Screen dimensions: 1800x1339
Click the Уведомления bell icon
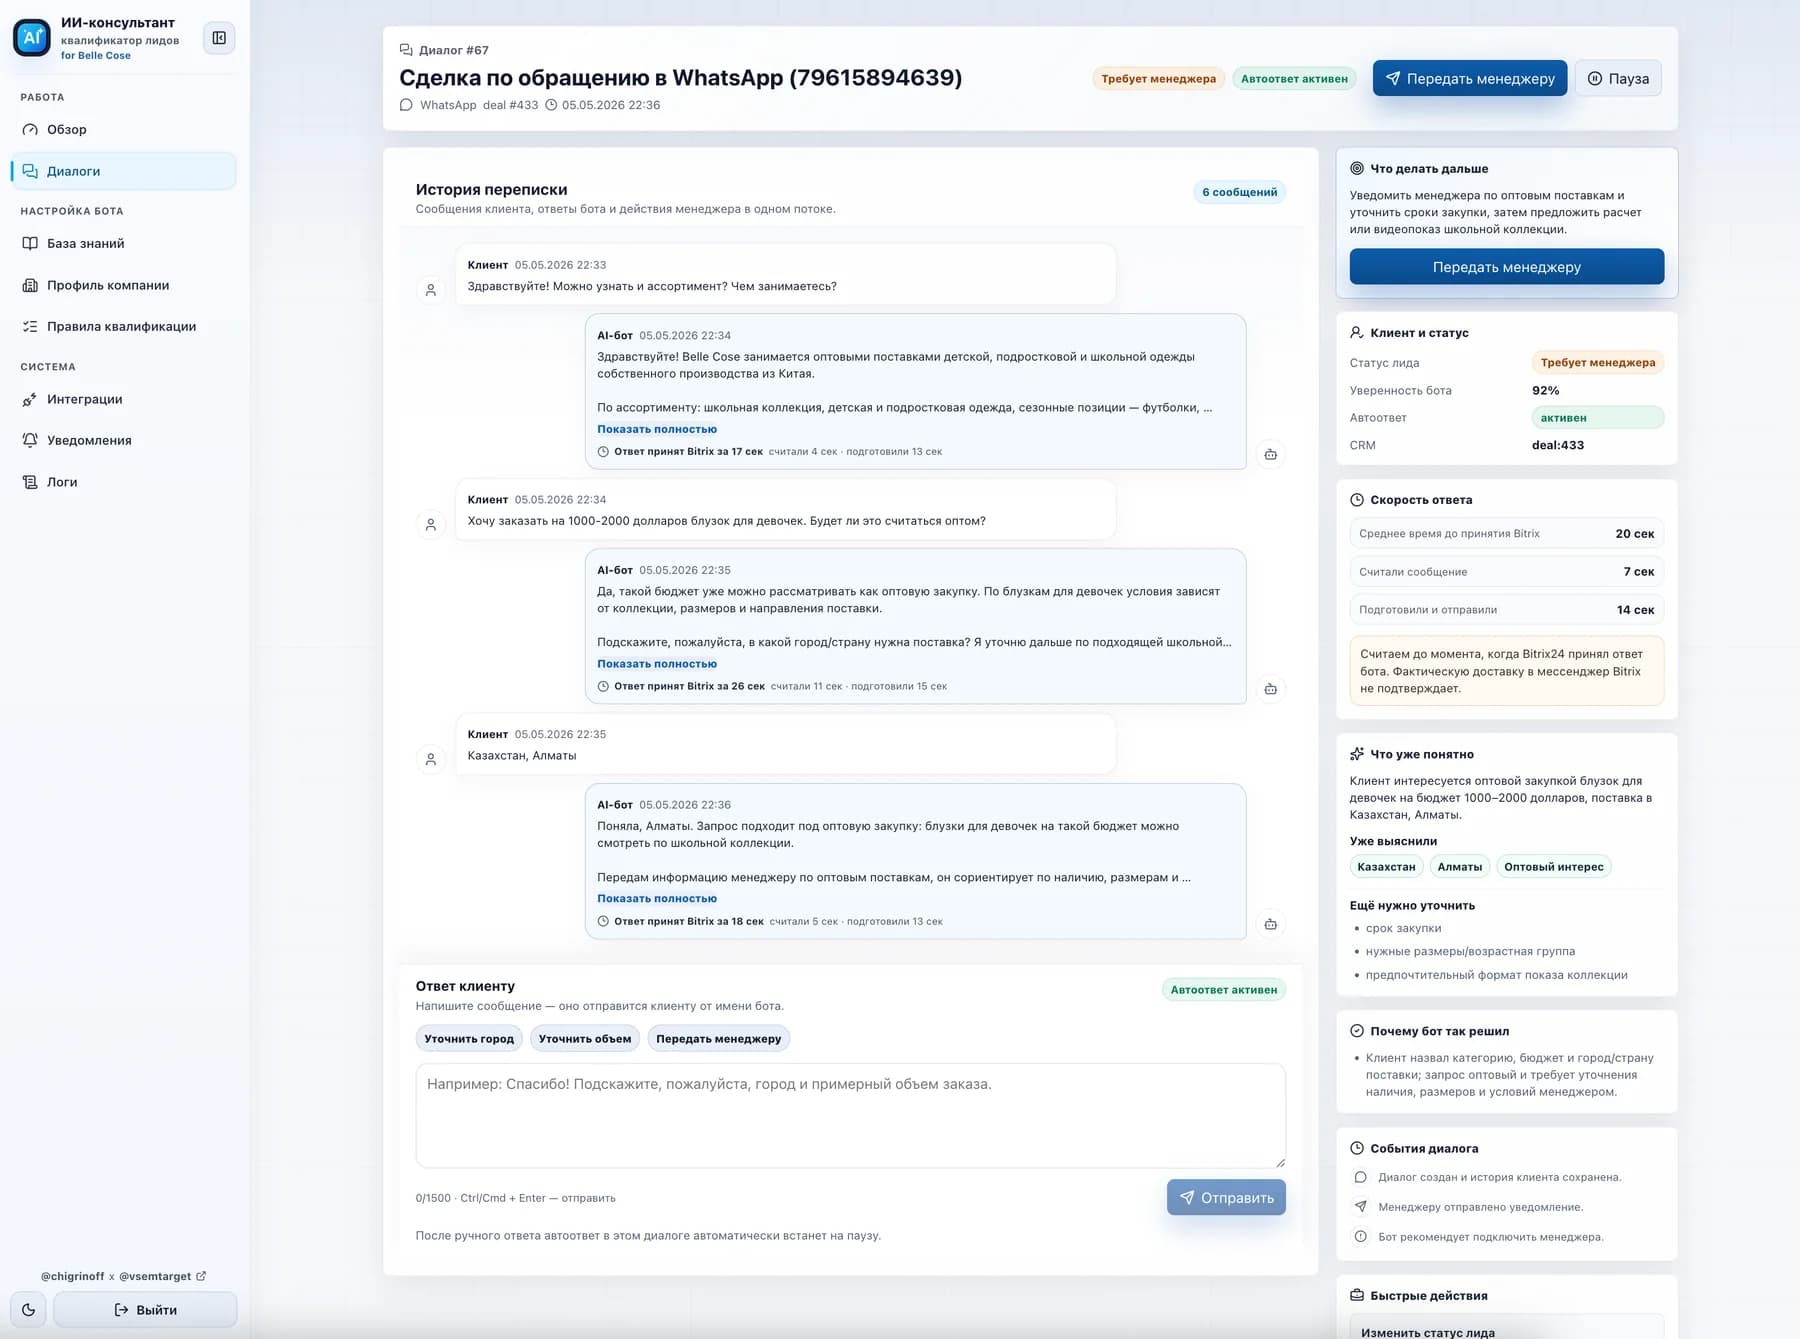pyautogui.click(x=30, y=440)
